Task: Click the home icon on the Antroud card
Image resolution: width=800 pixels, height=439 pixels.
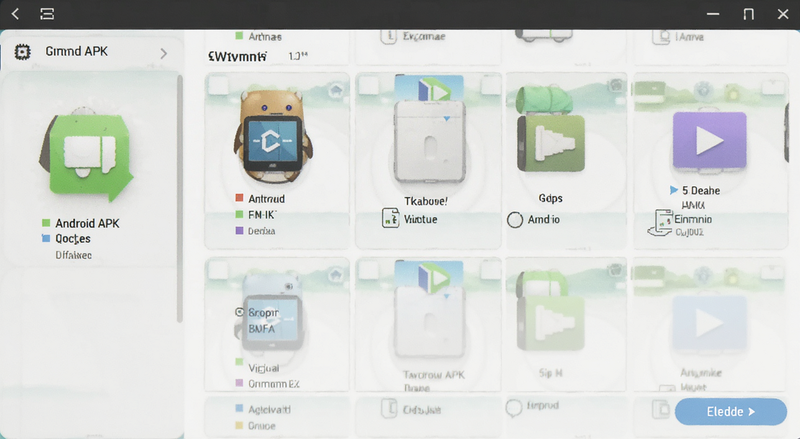Action: (x=335, y=91)
